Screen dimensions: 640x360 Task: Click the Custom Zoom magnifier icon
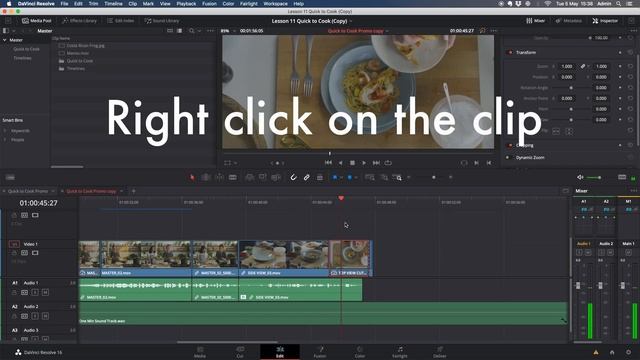pyautogui.click(x=397, y=177)
